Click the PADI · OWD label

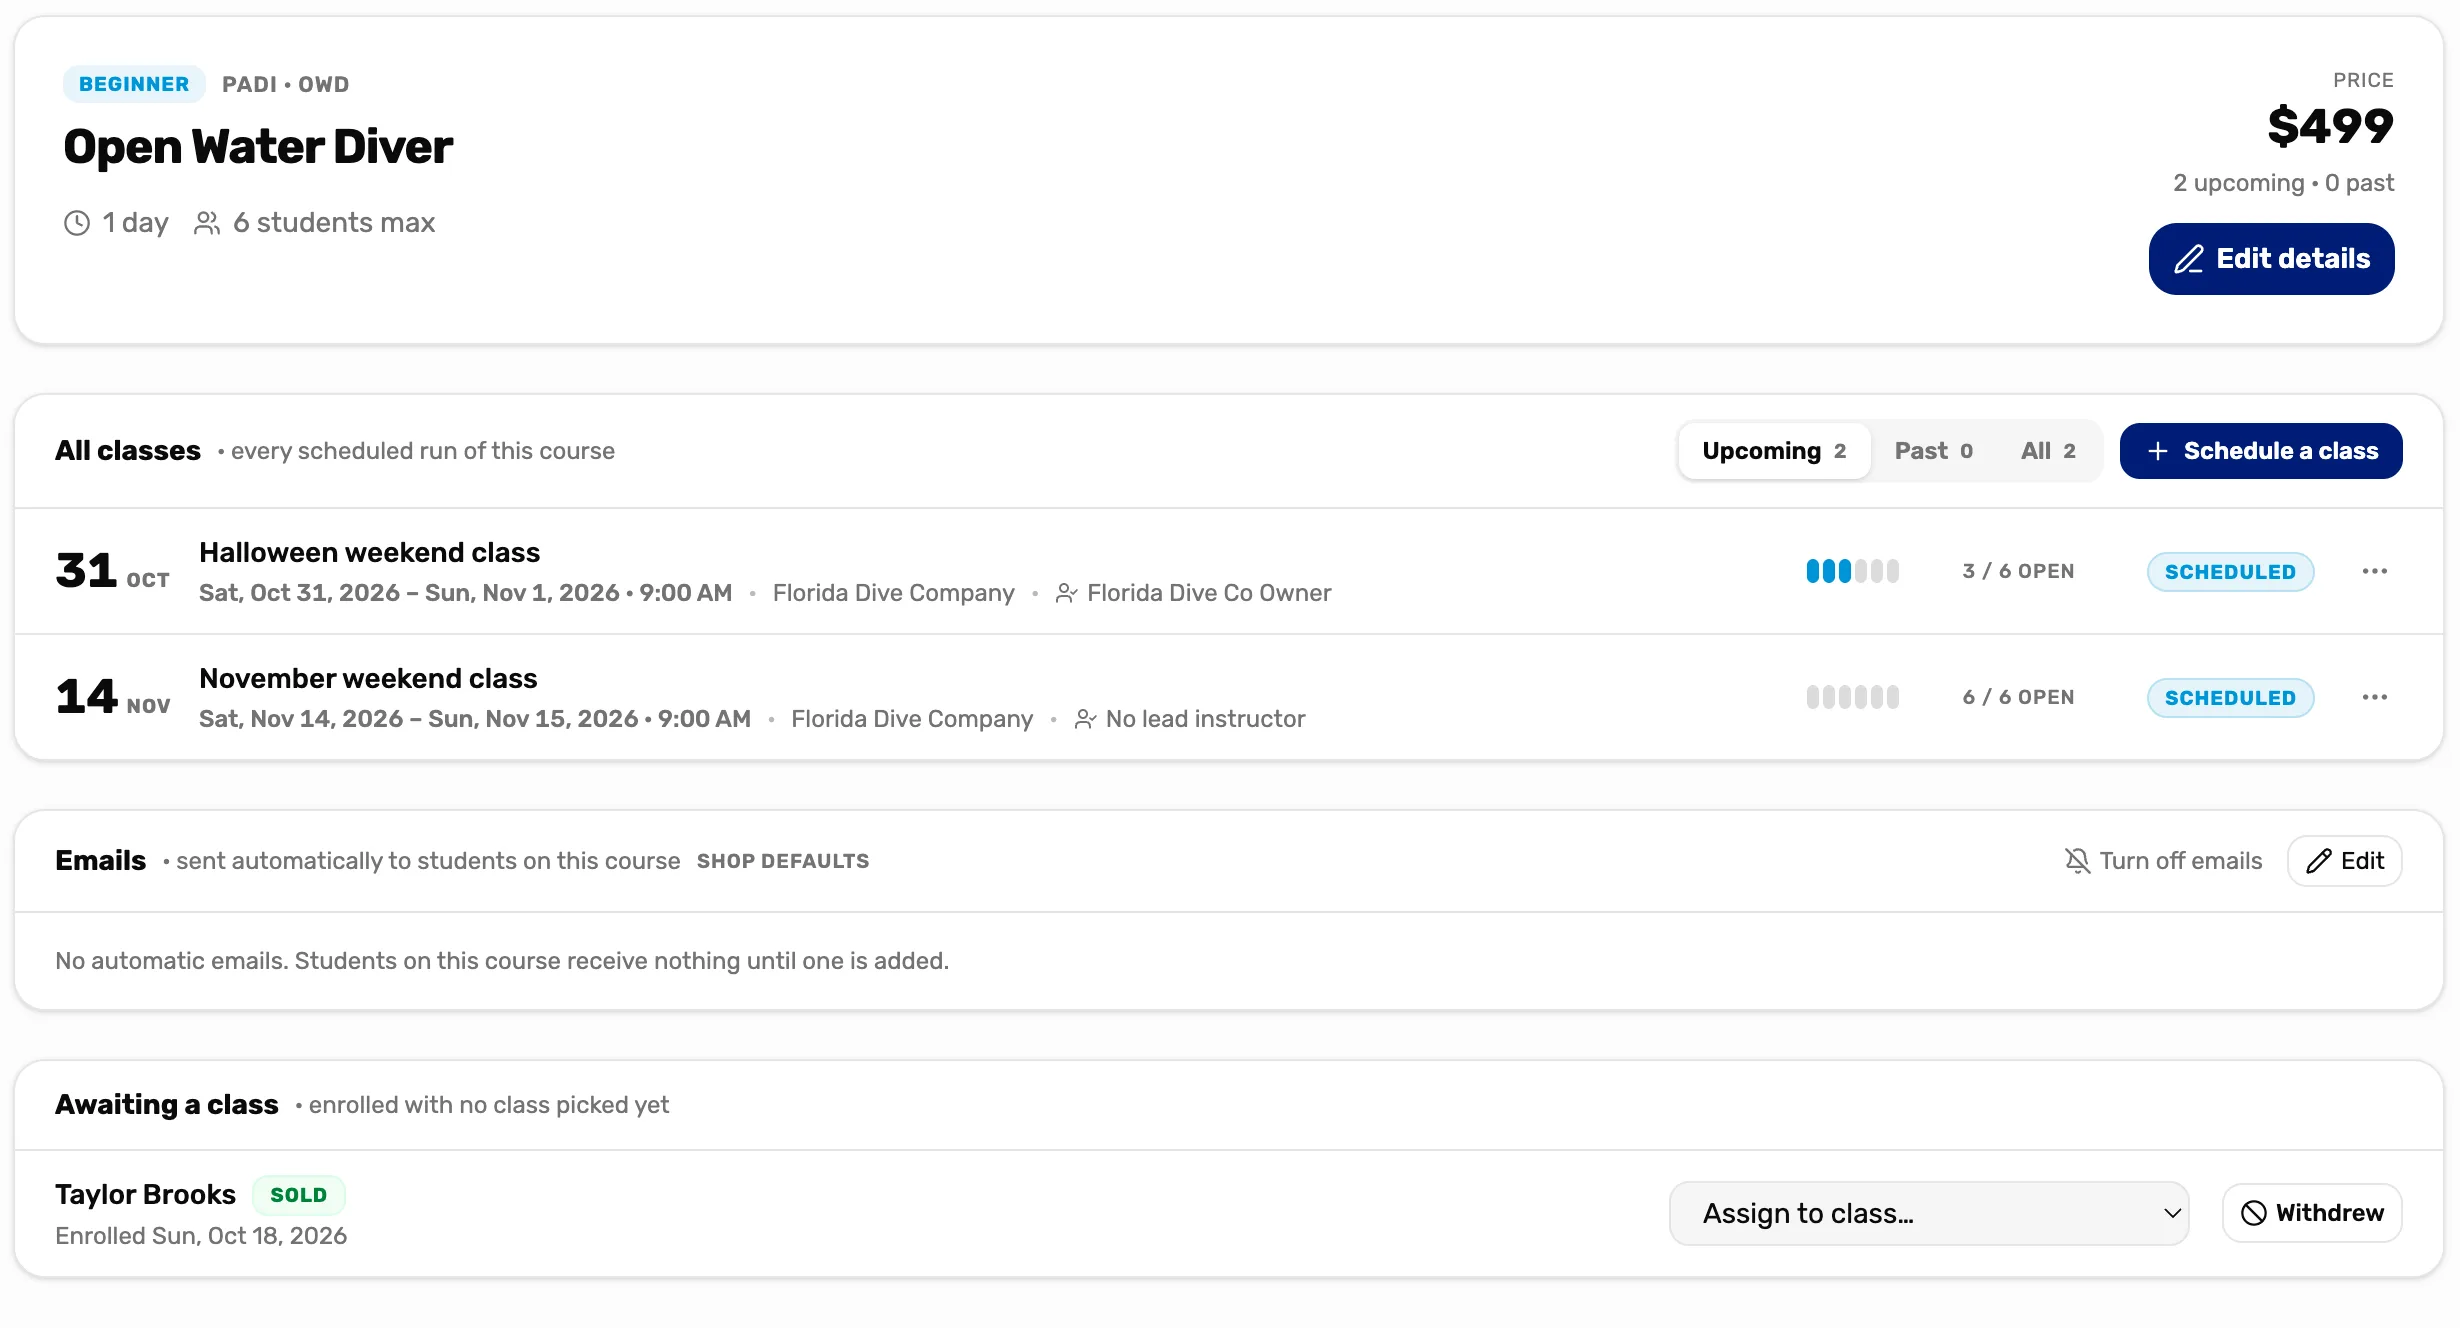pos(286,84)
